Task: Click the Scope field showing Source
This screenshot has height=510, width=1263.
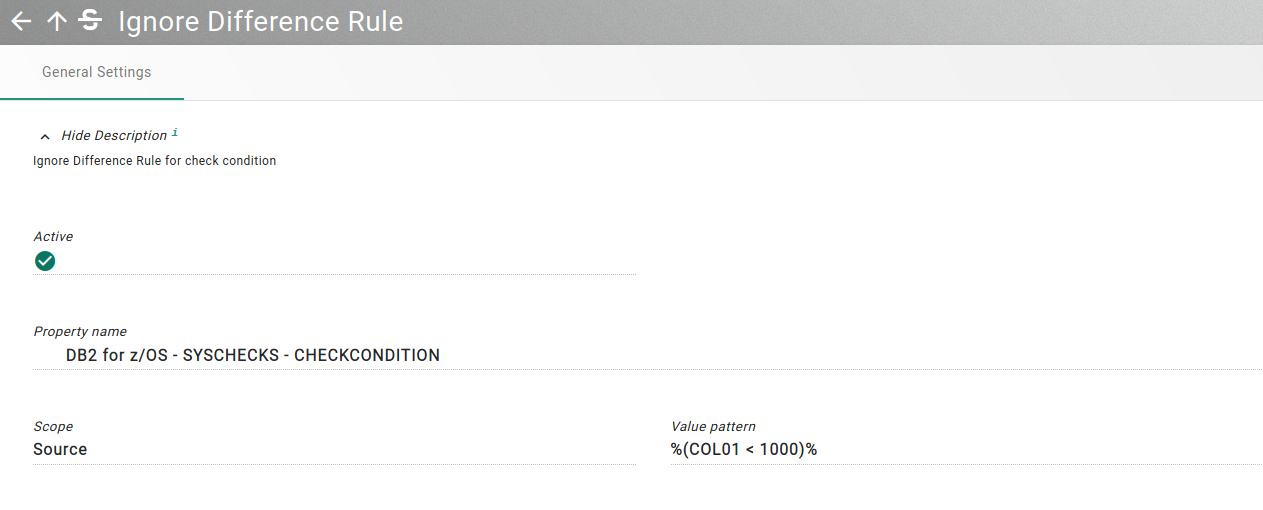Action: (x=334, y=449)
